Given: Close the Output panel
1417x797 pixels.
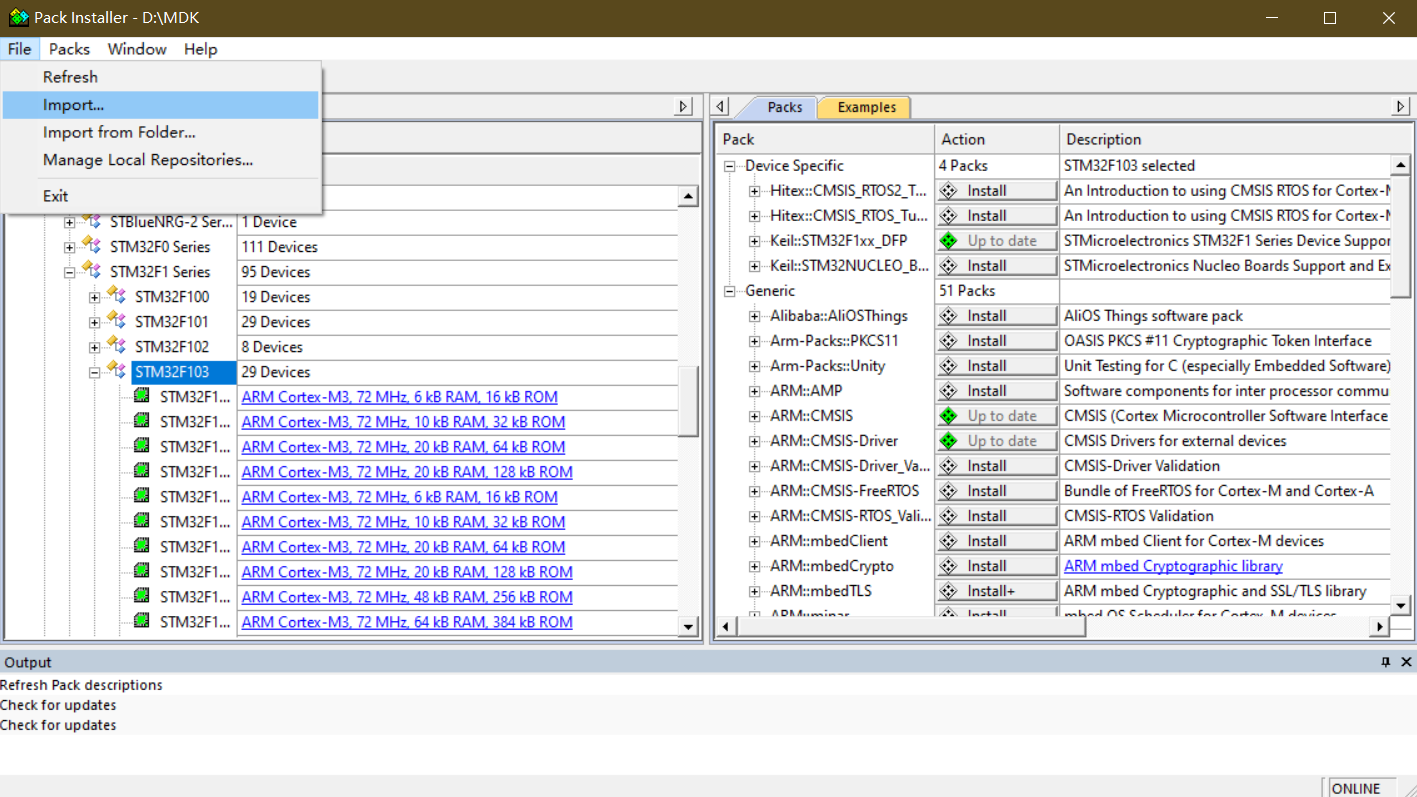Looking at the screenshot, I should (1406, 662).
